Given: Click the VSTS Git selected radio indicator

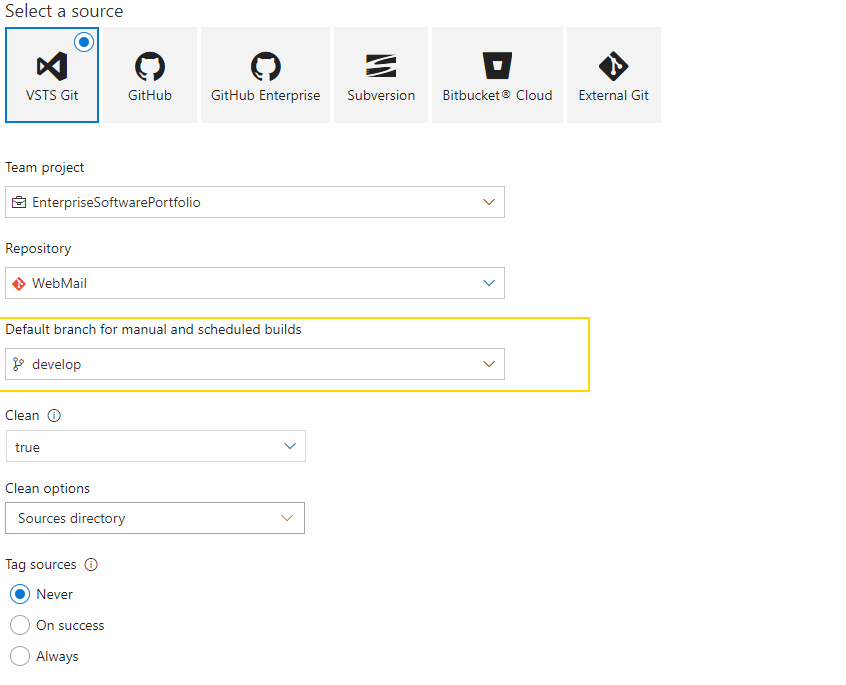Looking at the screenshot, I should (x=84, y=42).
